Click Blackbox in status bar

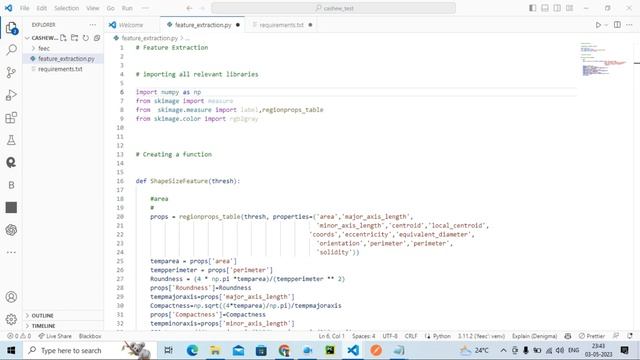(90, 336)
